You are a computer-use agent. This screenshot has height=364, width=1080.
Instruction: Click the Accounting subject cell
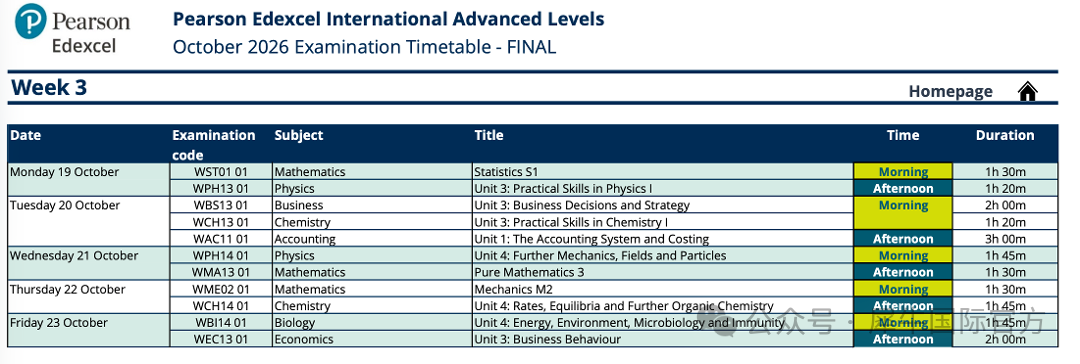(x=373, y=239)
